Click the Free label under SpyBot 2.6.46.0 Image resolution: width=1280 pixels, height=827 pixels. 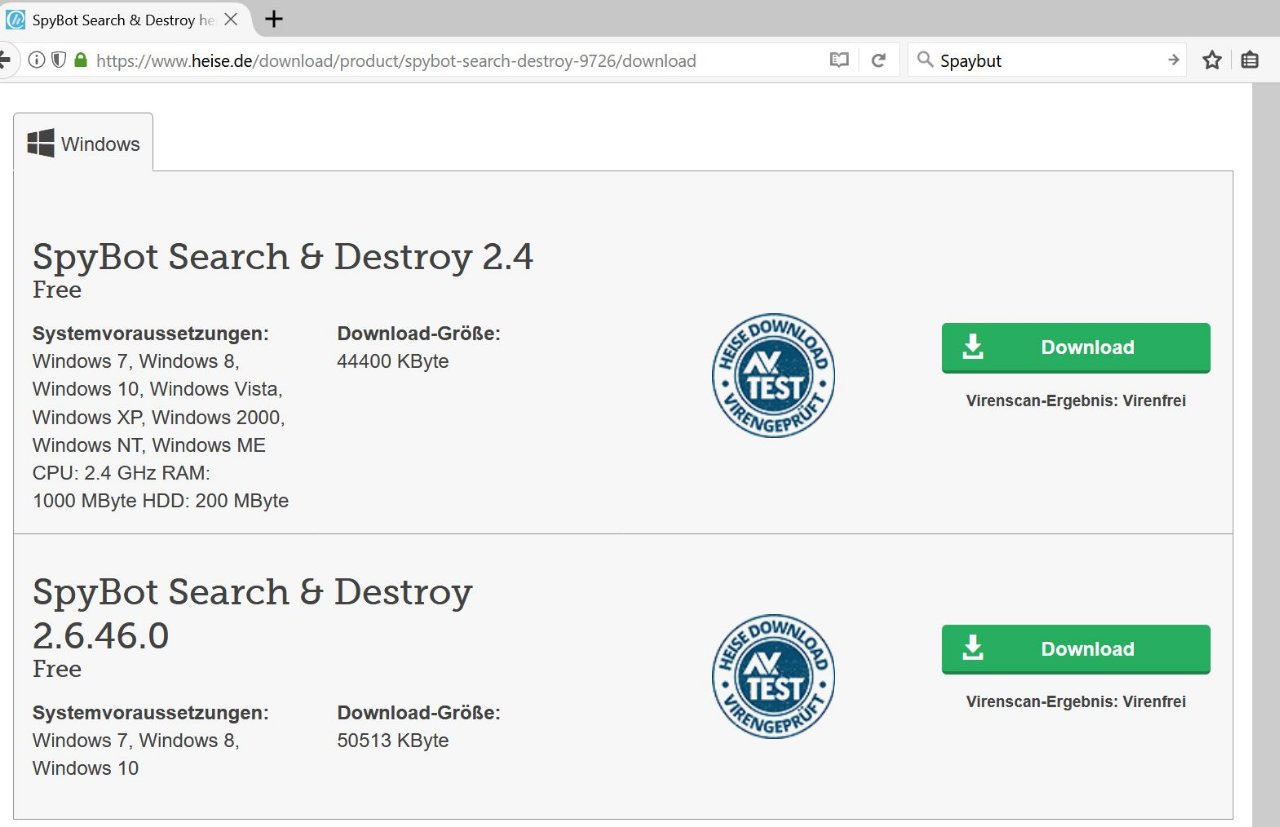(57, 669)
